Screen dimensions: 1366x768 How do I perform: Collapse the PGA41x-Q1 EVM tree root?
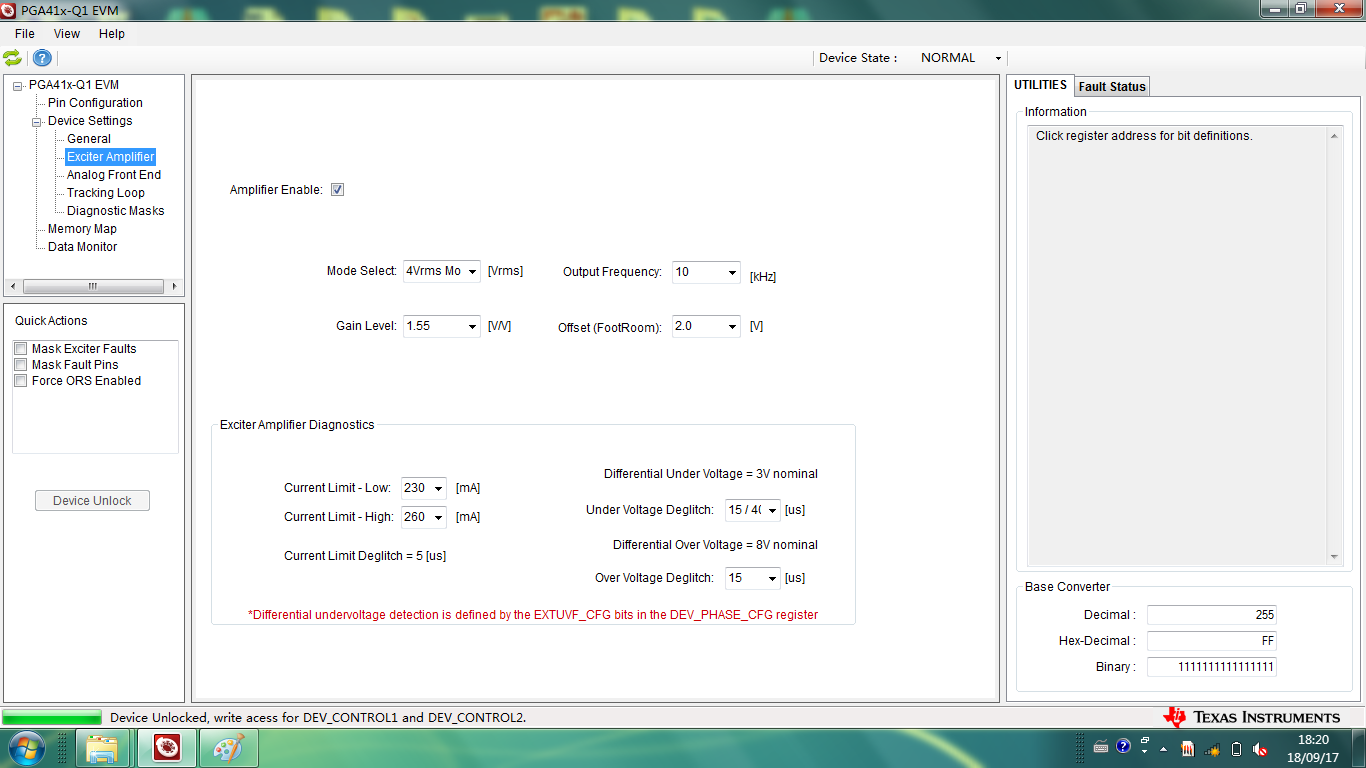point(18,86)
